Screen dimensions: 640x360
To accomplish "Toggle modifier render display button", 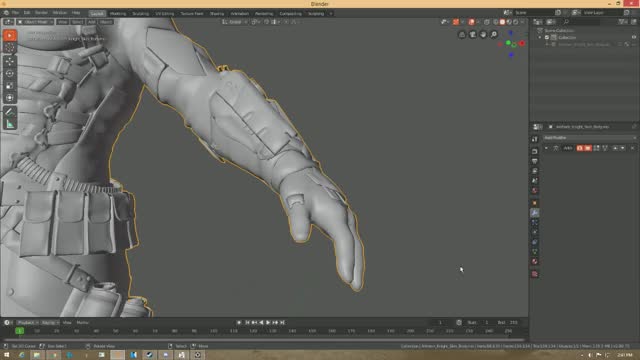I will [x=580, y=148].
